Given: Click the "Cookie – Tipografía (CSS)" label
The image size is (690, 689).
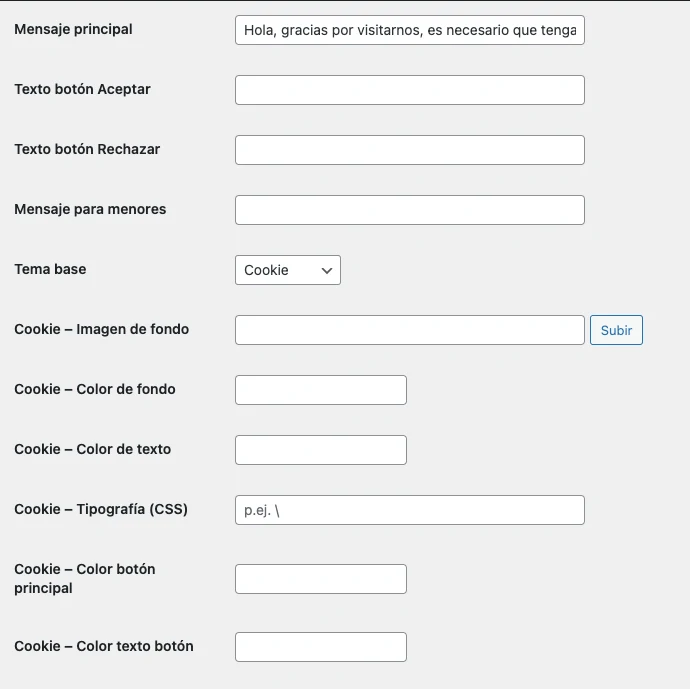Looking at the screenshot, I should 101,509.
